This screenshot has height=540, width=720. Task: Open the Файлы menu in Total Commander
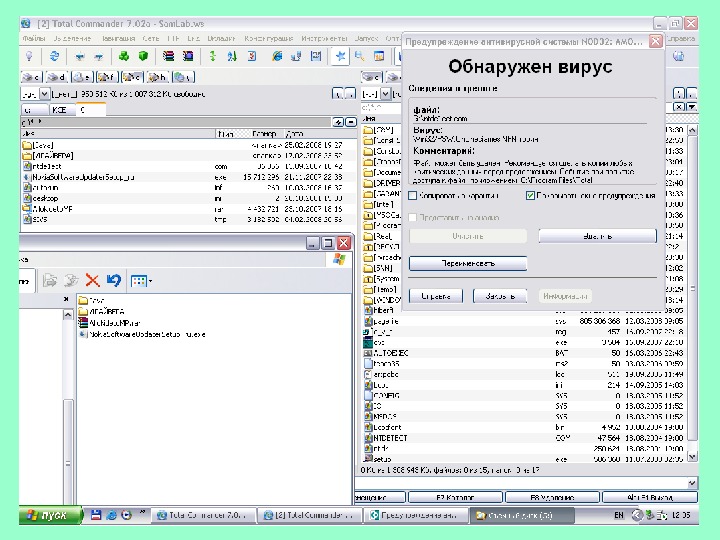[x=35, y=37]
